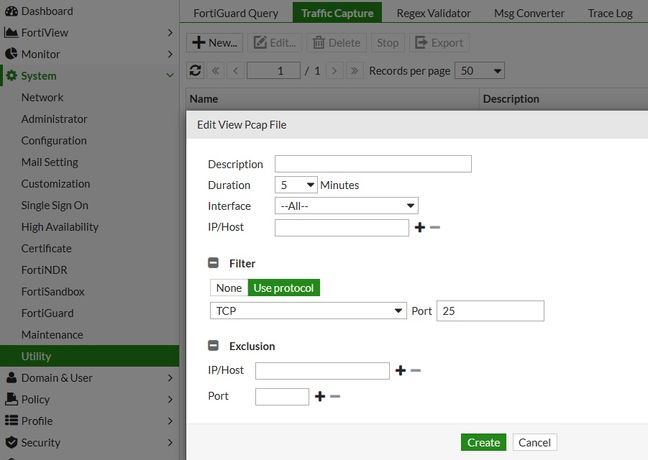Image resolution: width=648 pixels, height=460 pixels.
Task: Open Administrator menu item
Action: pos(54,119)
